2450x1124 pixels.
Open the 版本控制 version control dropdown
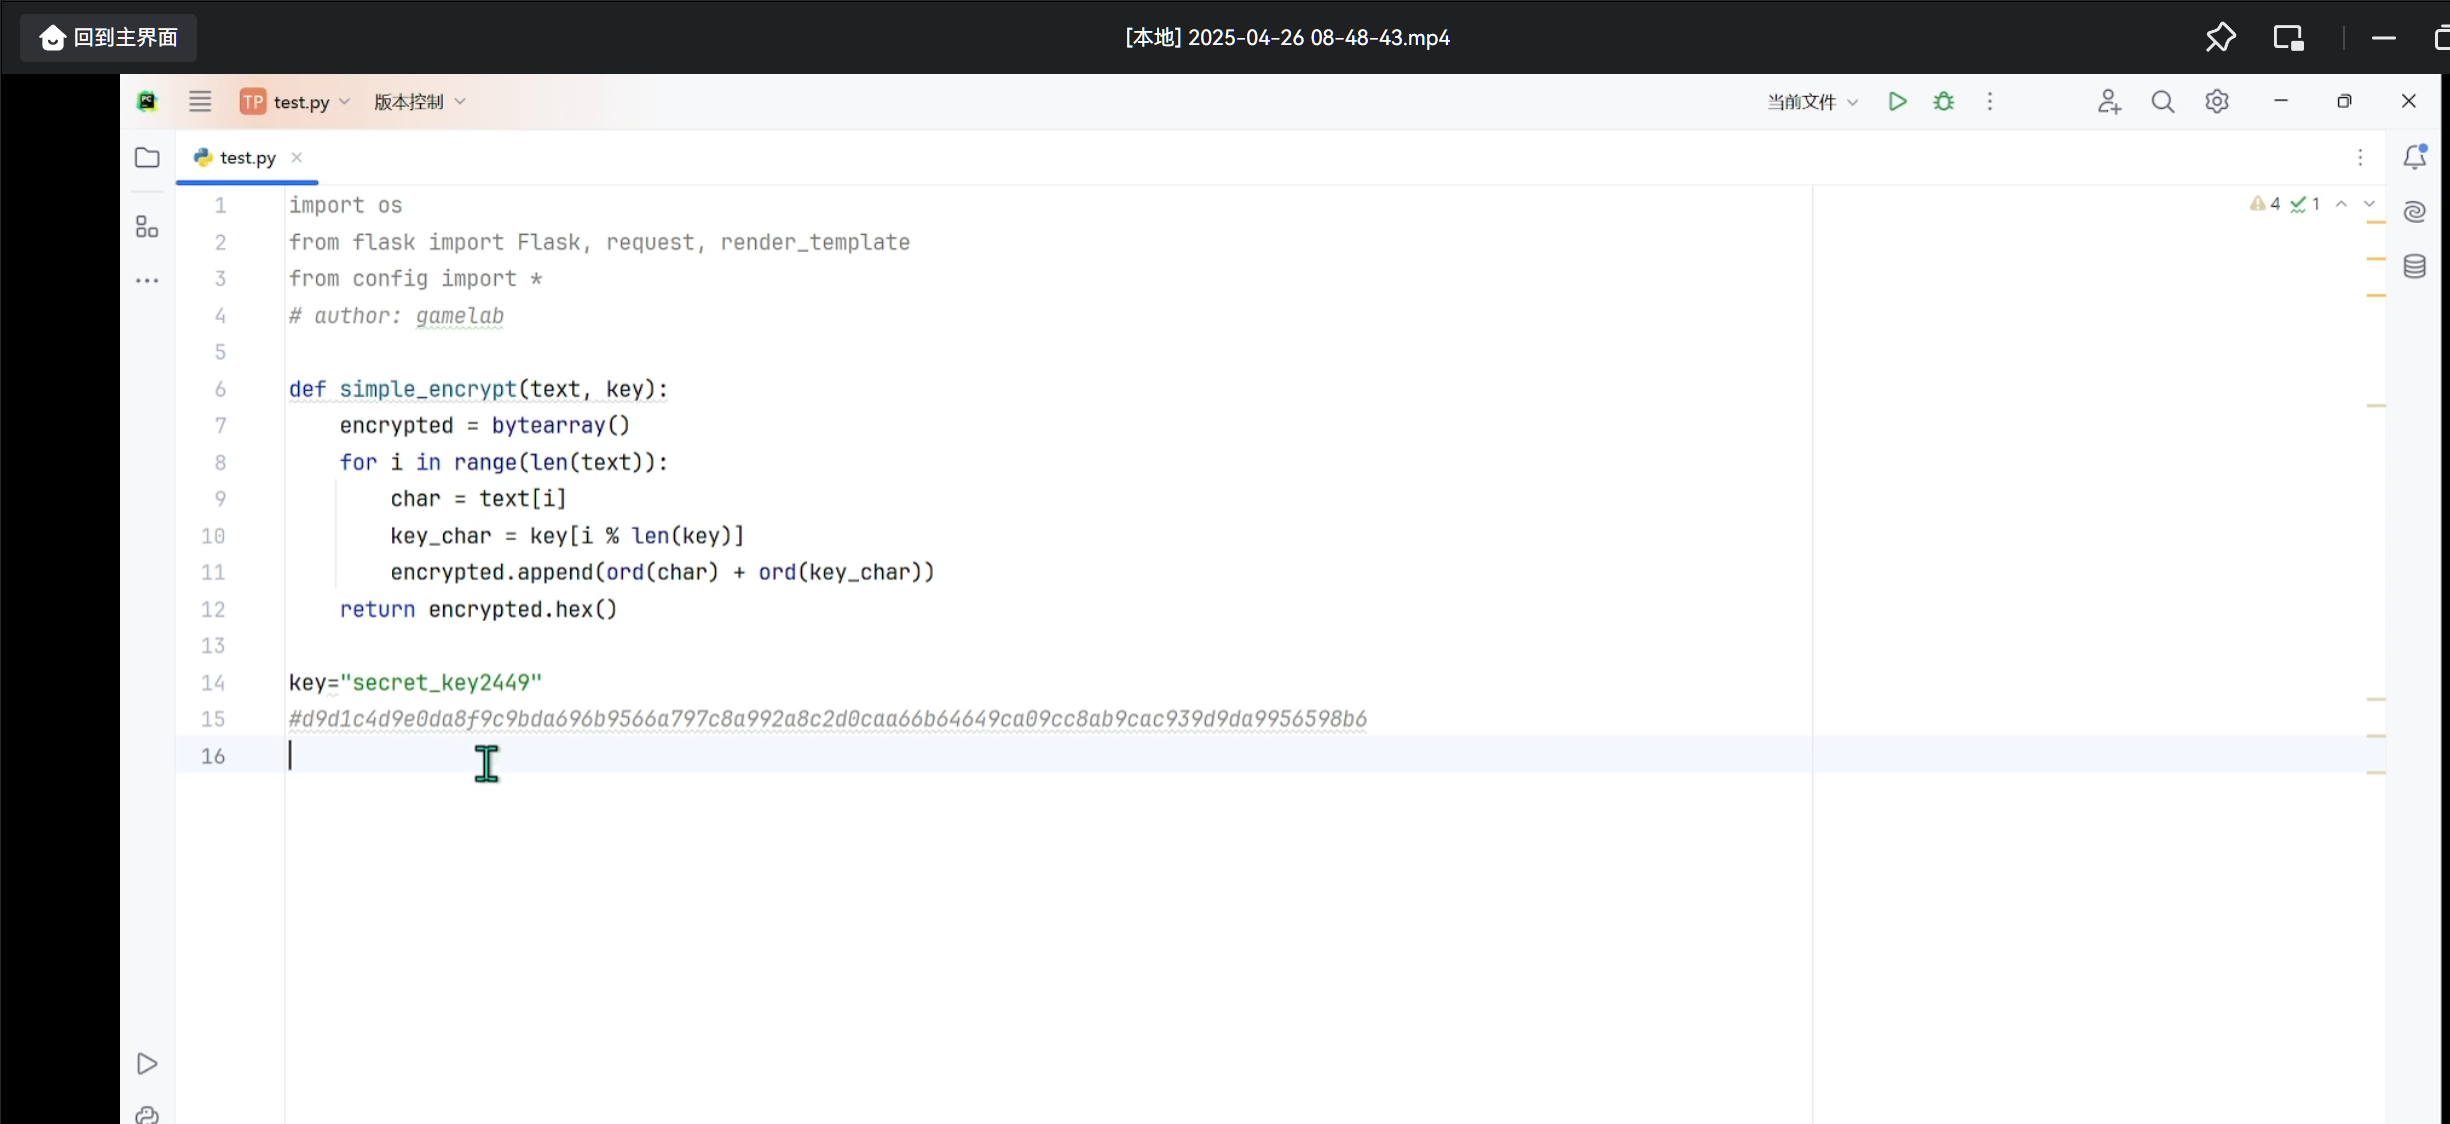(x=419, y=101)
